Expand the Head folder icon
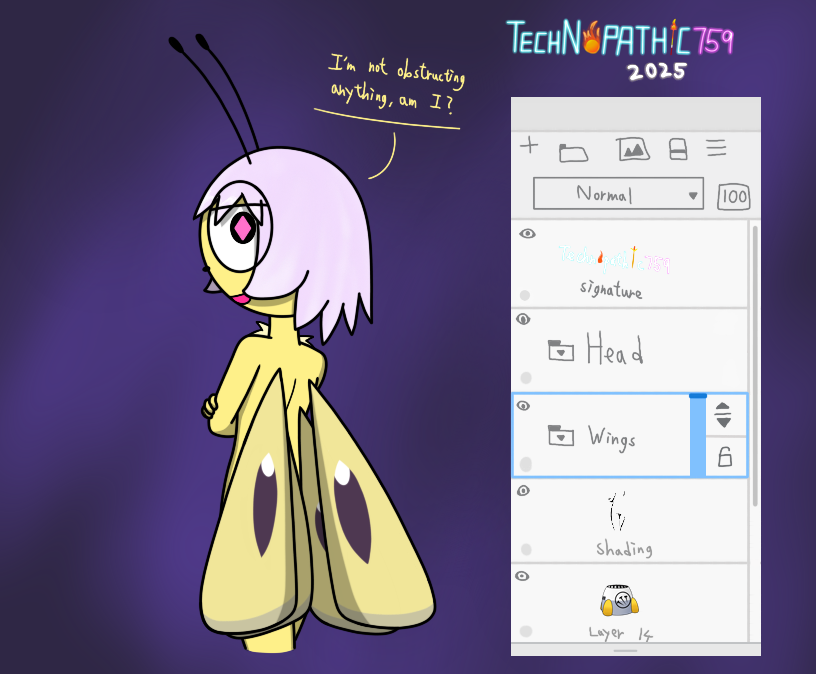816x674 pixels. (x=561, y=350)
